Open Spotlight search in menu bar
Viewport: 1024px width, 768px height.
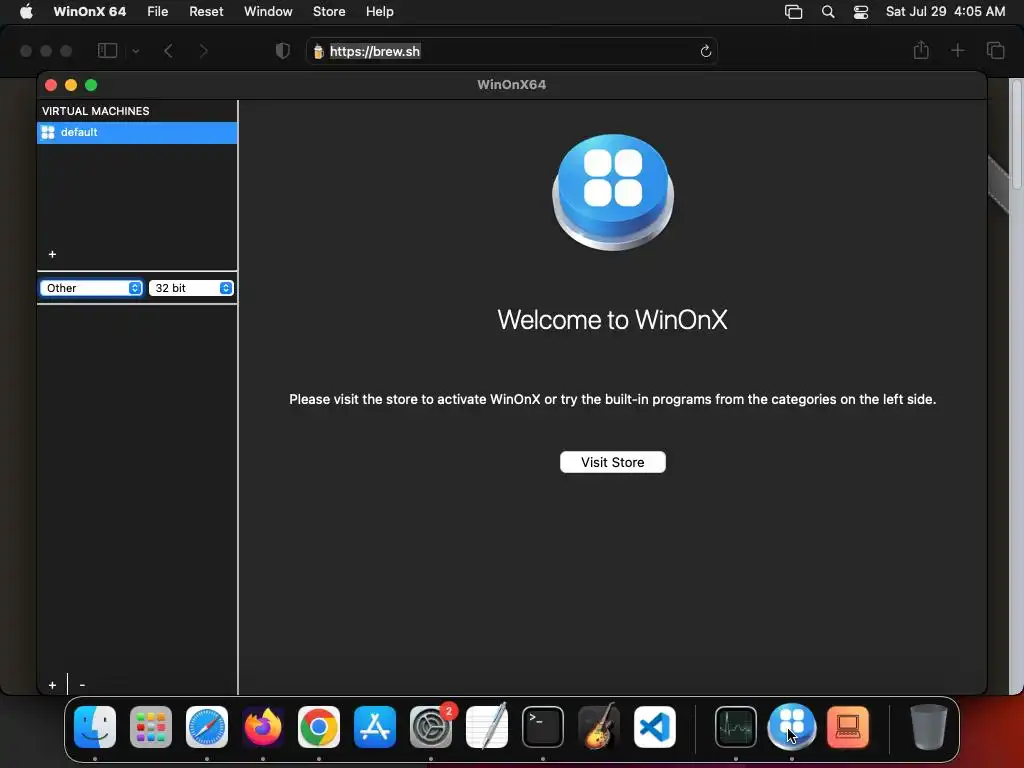pos(828,12)
